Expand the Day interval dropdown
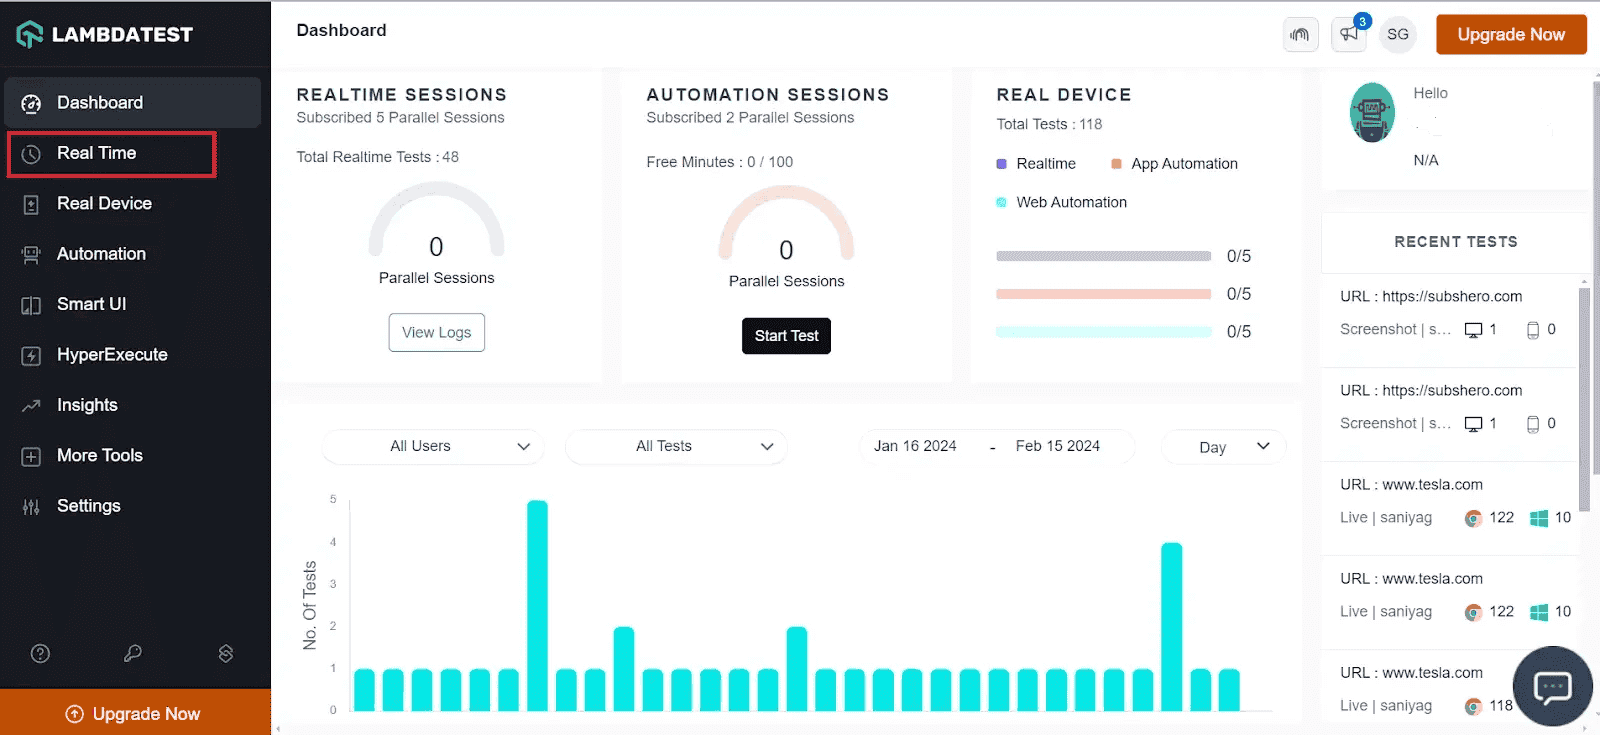 1223,447
